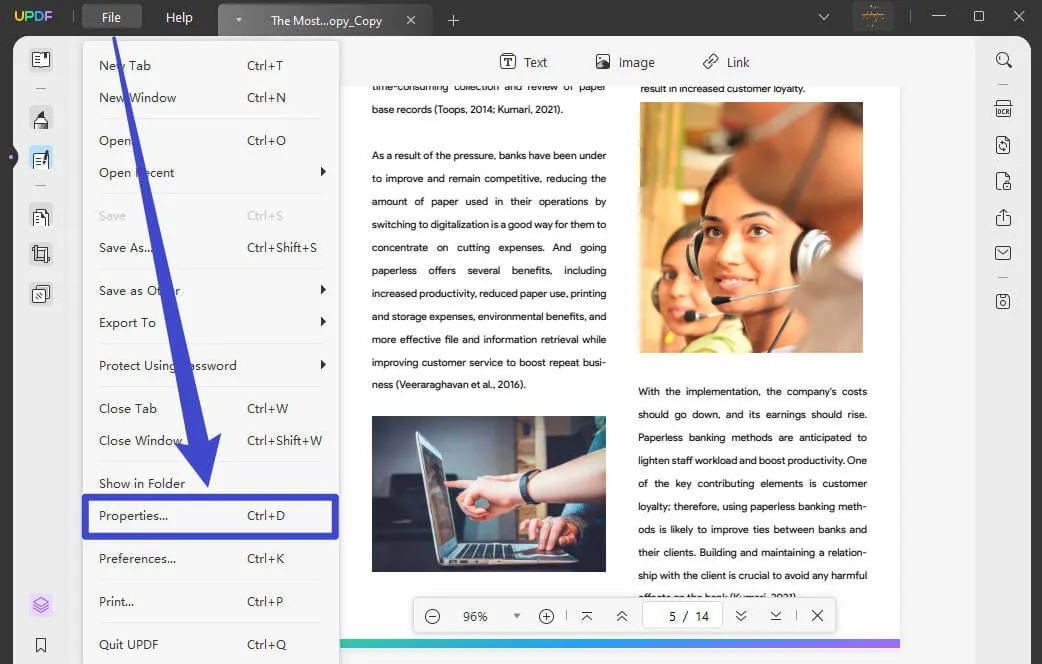Choose Properties… menu entry
The image size is (1042, 664).
(x=211, y=516)
